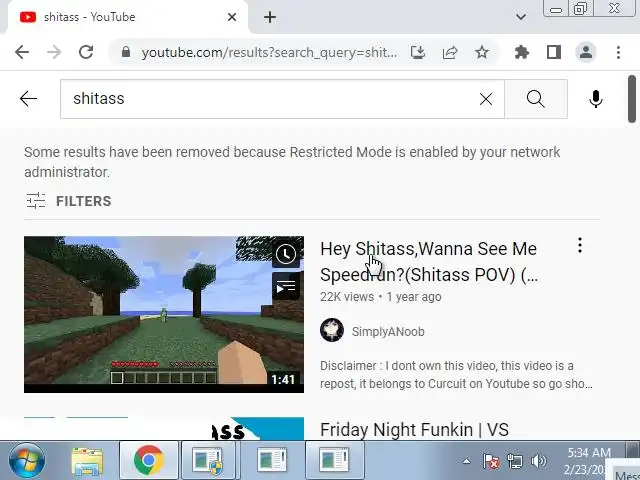Viewport: 640px width, 480px height.
Task: Click the SimplyANoob channel avatar
Action: pyautogui.click(x=332, y=330)
